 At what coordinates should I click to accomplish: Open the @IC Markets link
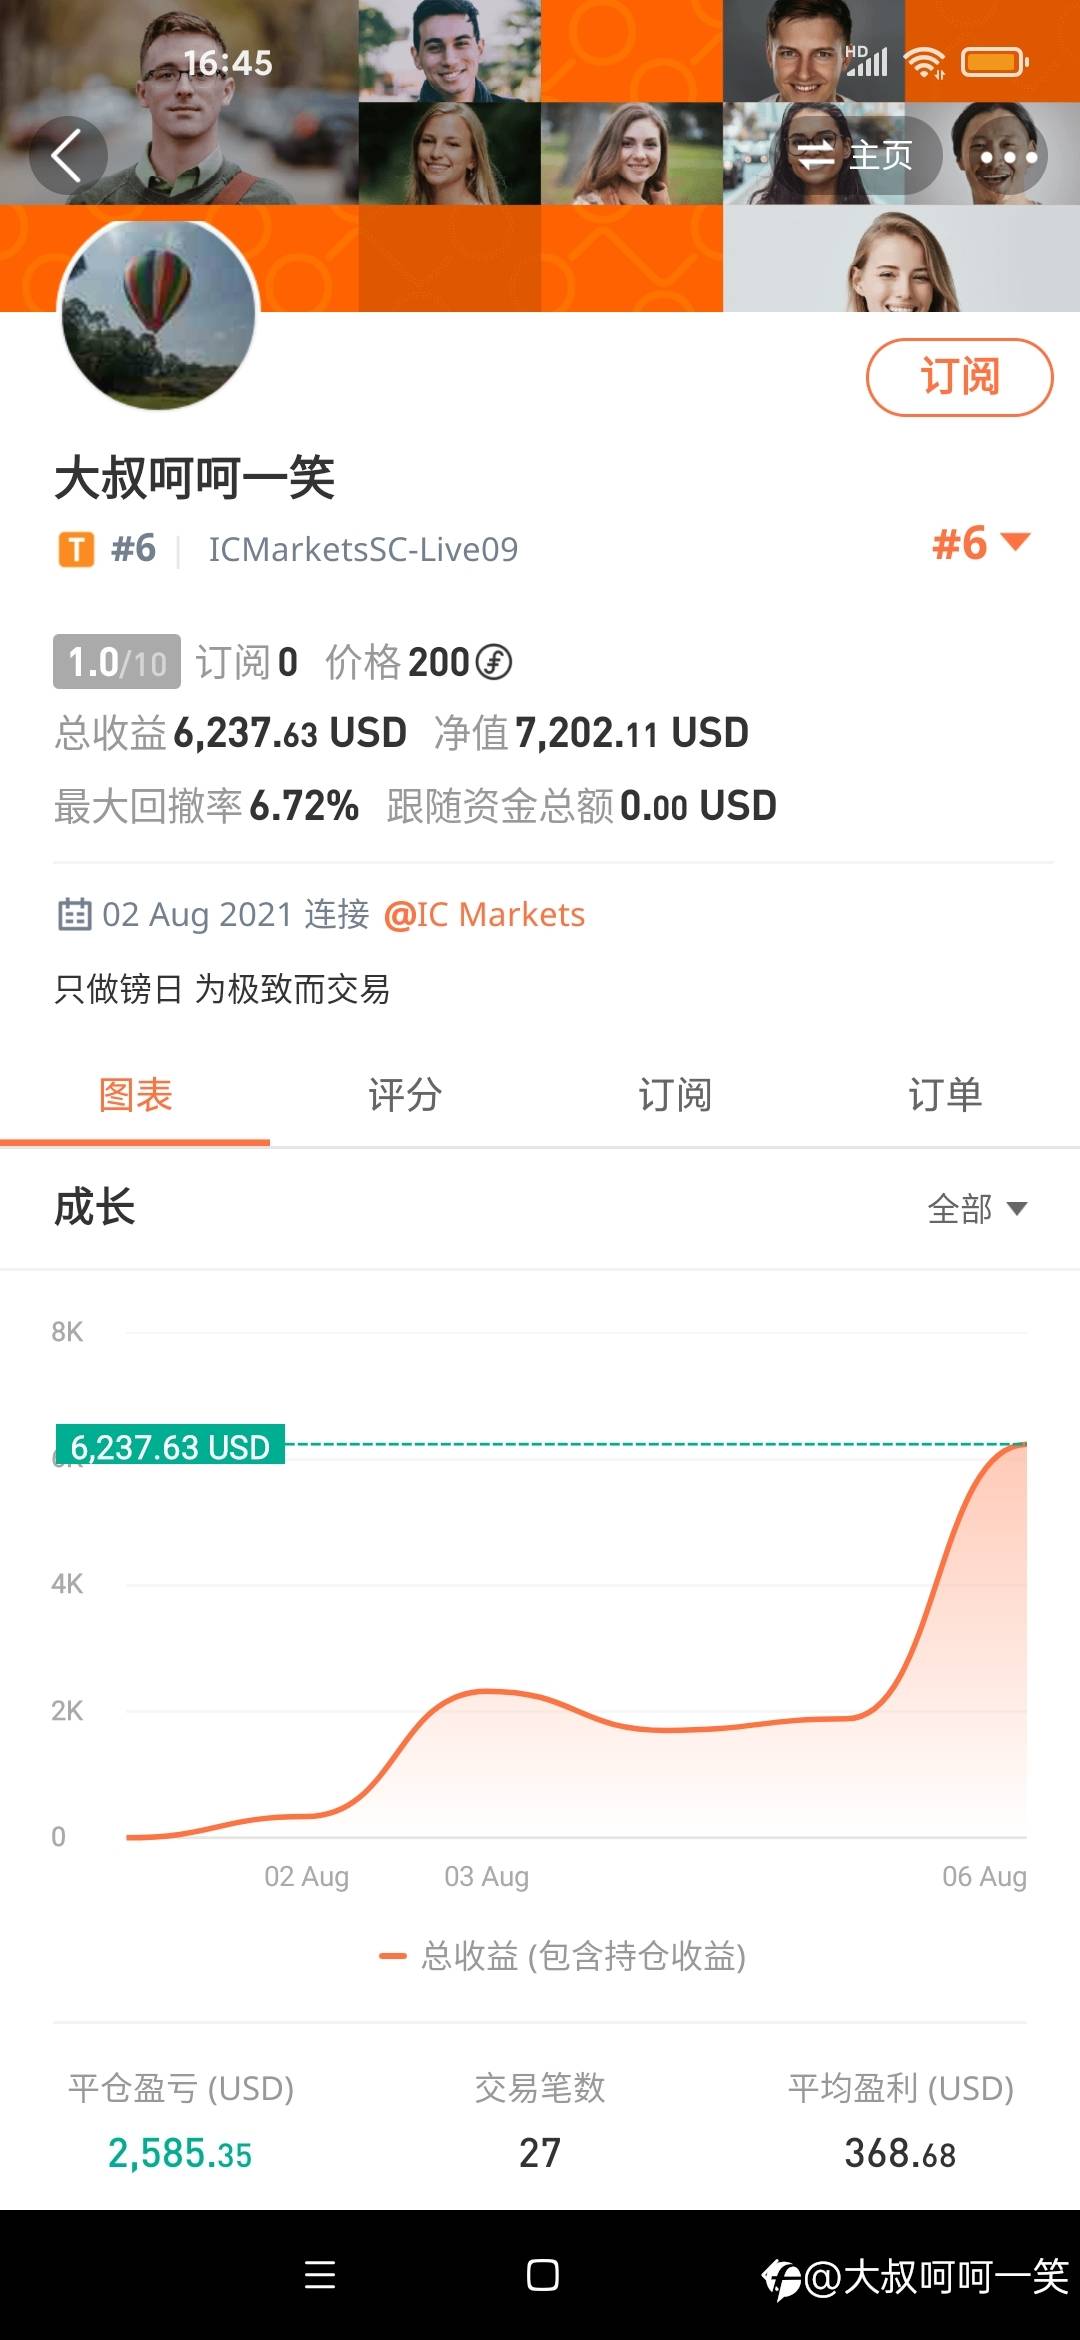[484, 914]
